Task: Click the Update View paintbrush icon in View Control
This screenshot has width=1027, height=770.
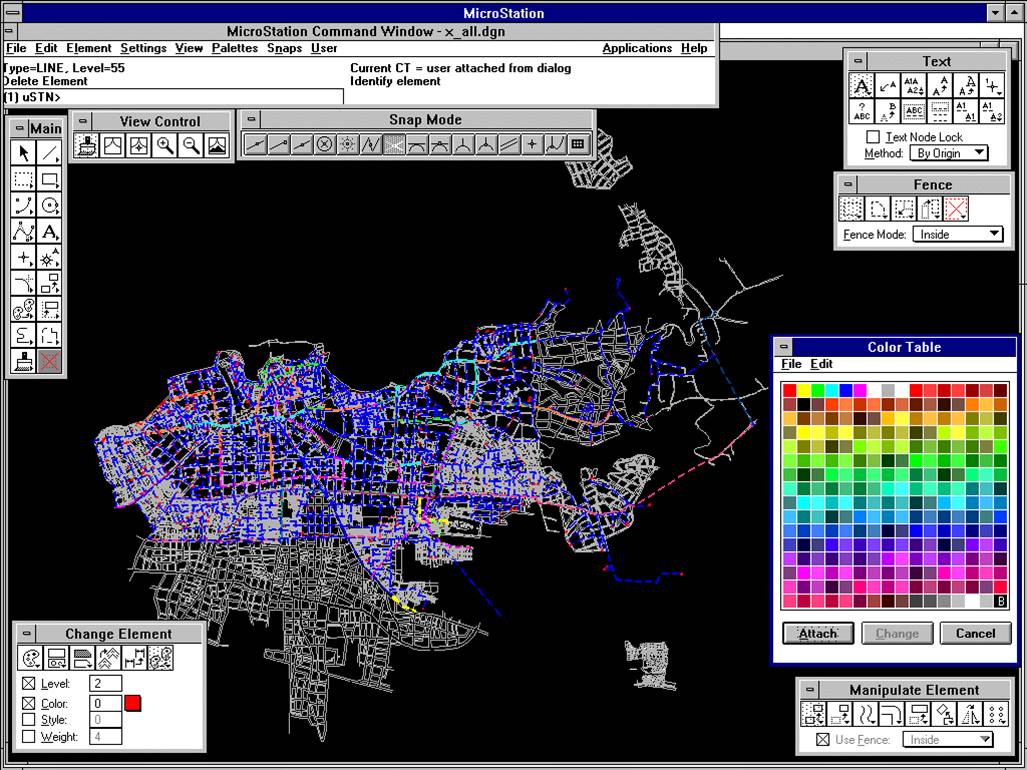Action: click(86, 145)
